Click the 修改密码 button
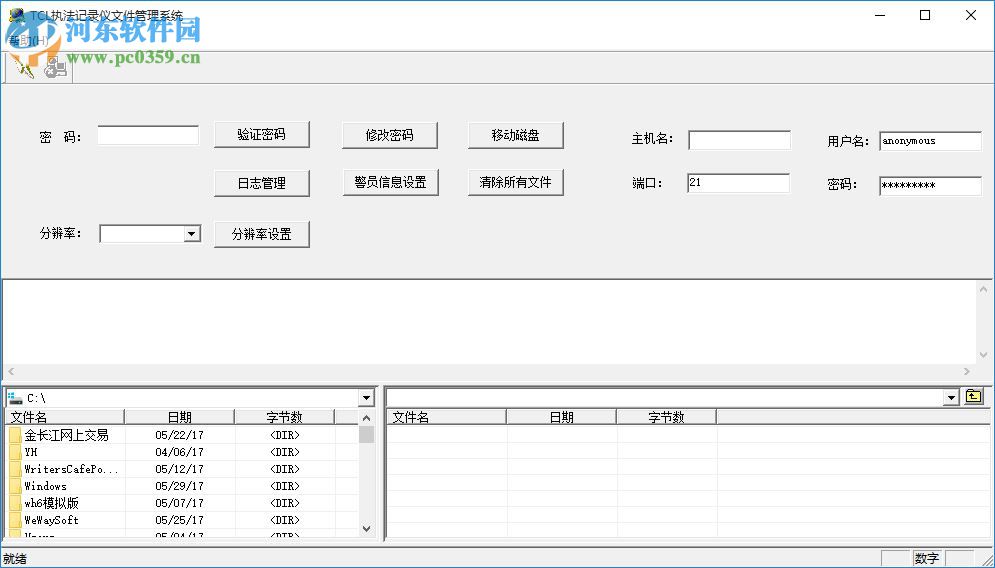Image resolution: width=995 pixels, height=568 pixels. coord(390,135)
